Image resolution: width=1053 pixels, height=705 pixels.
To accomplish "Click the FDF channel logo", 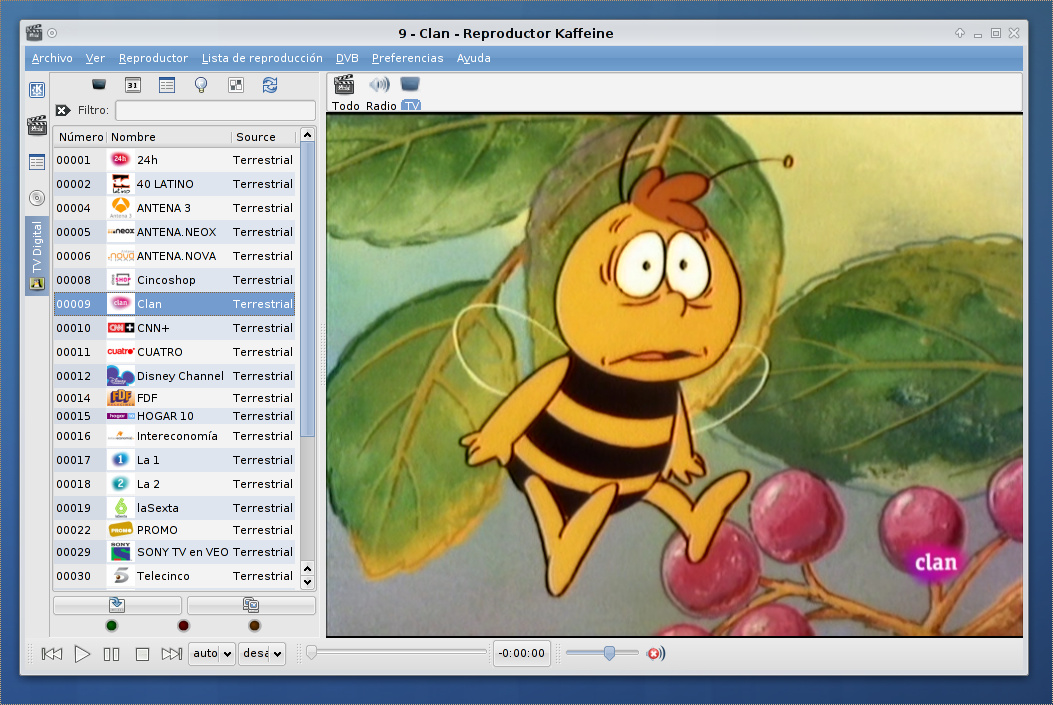I will (x=121, y=397).
